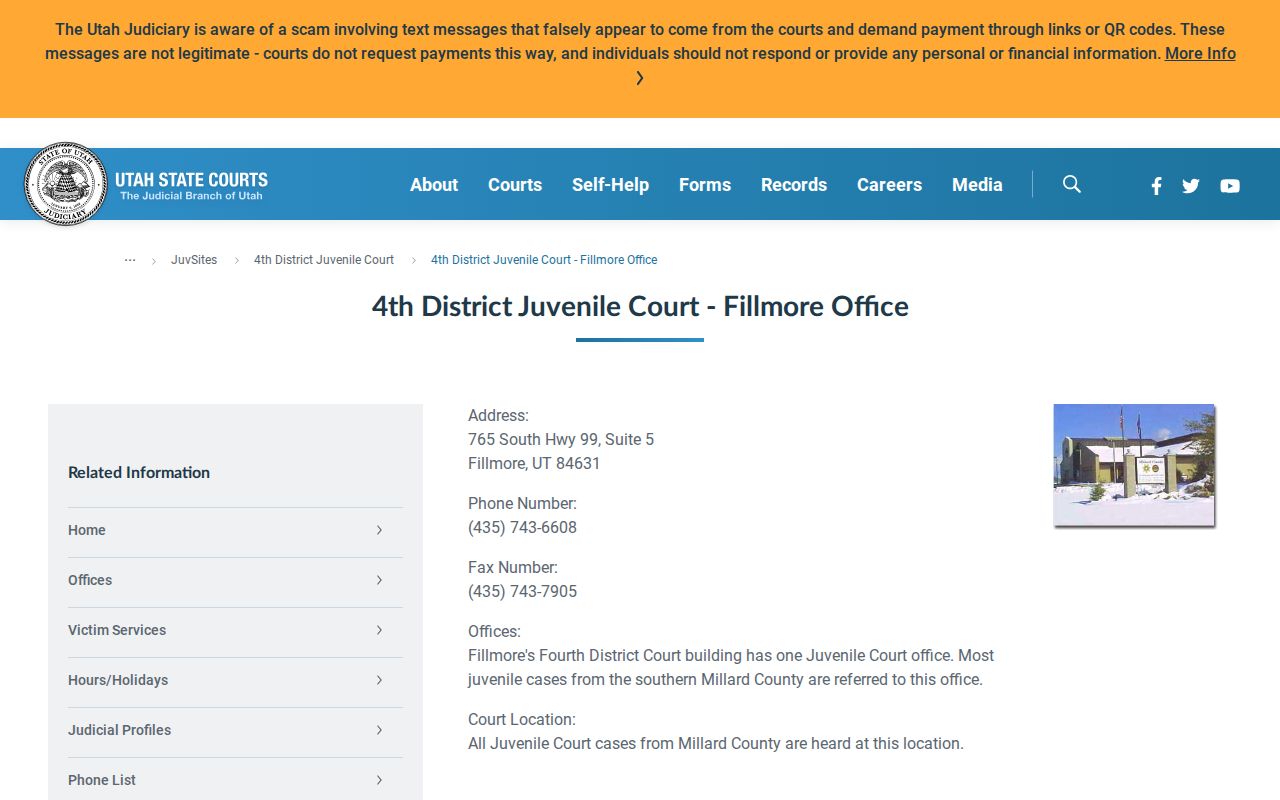Click the Utah Judiciary seal logo
Viewport: 1280px width, 800px height.
coord(66,184)
